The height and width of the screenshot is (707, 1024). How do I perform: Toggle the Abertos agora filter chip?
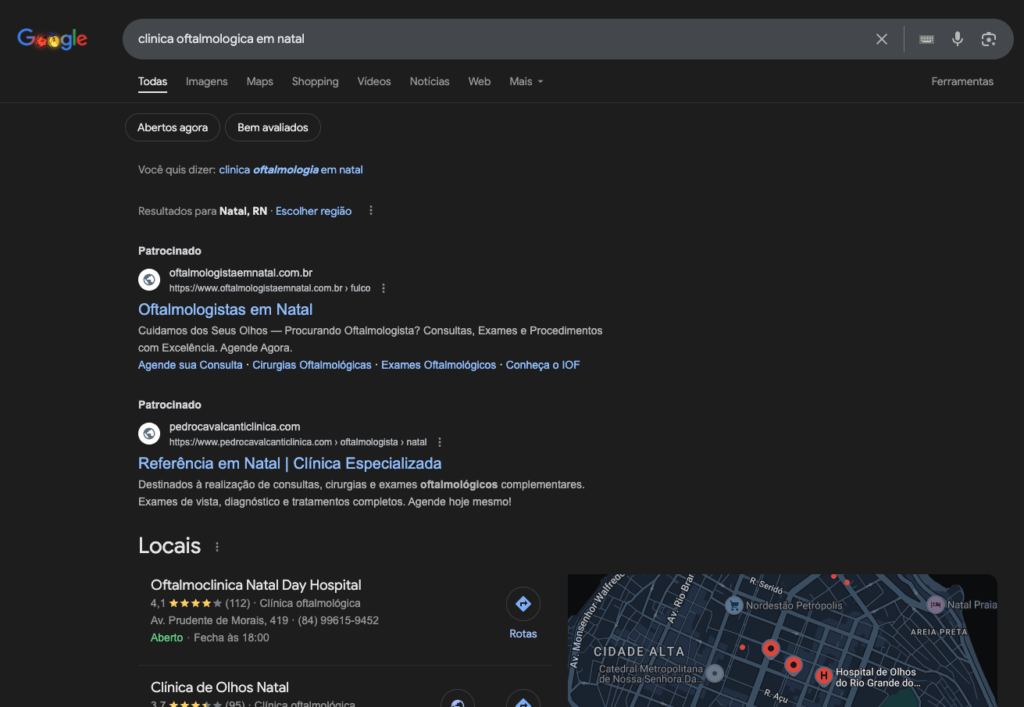172,127
